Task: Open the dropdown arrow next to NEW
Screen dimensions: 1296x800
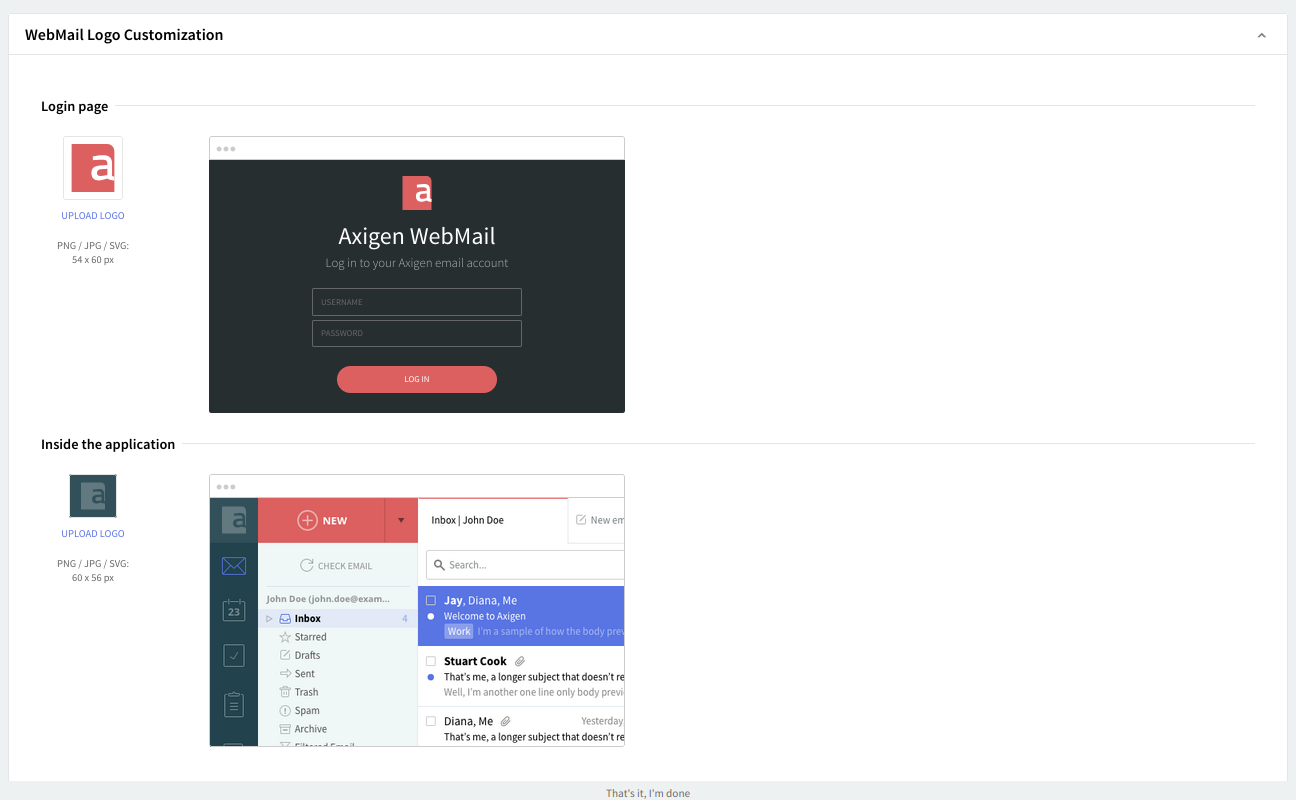Action: [x=401, y=521]
